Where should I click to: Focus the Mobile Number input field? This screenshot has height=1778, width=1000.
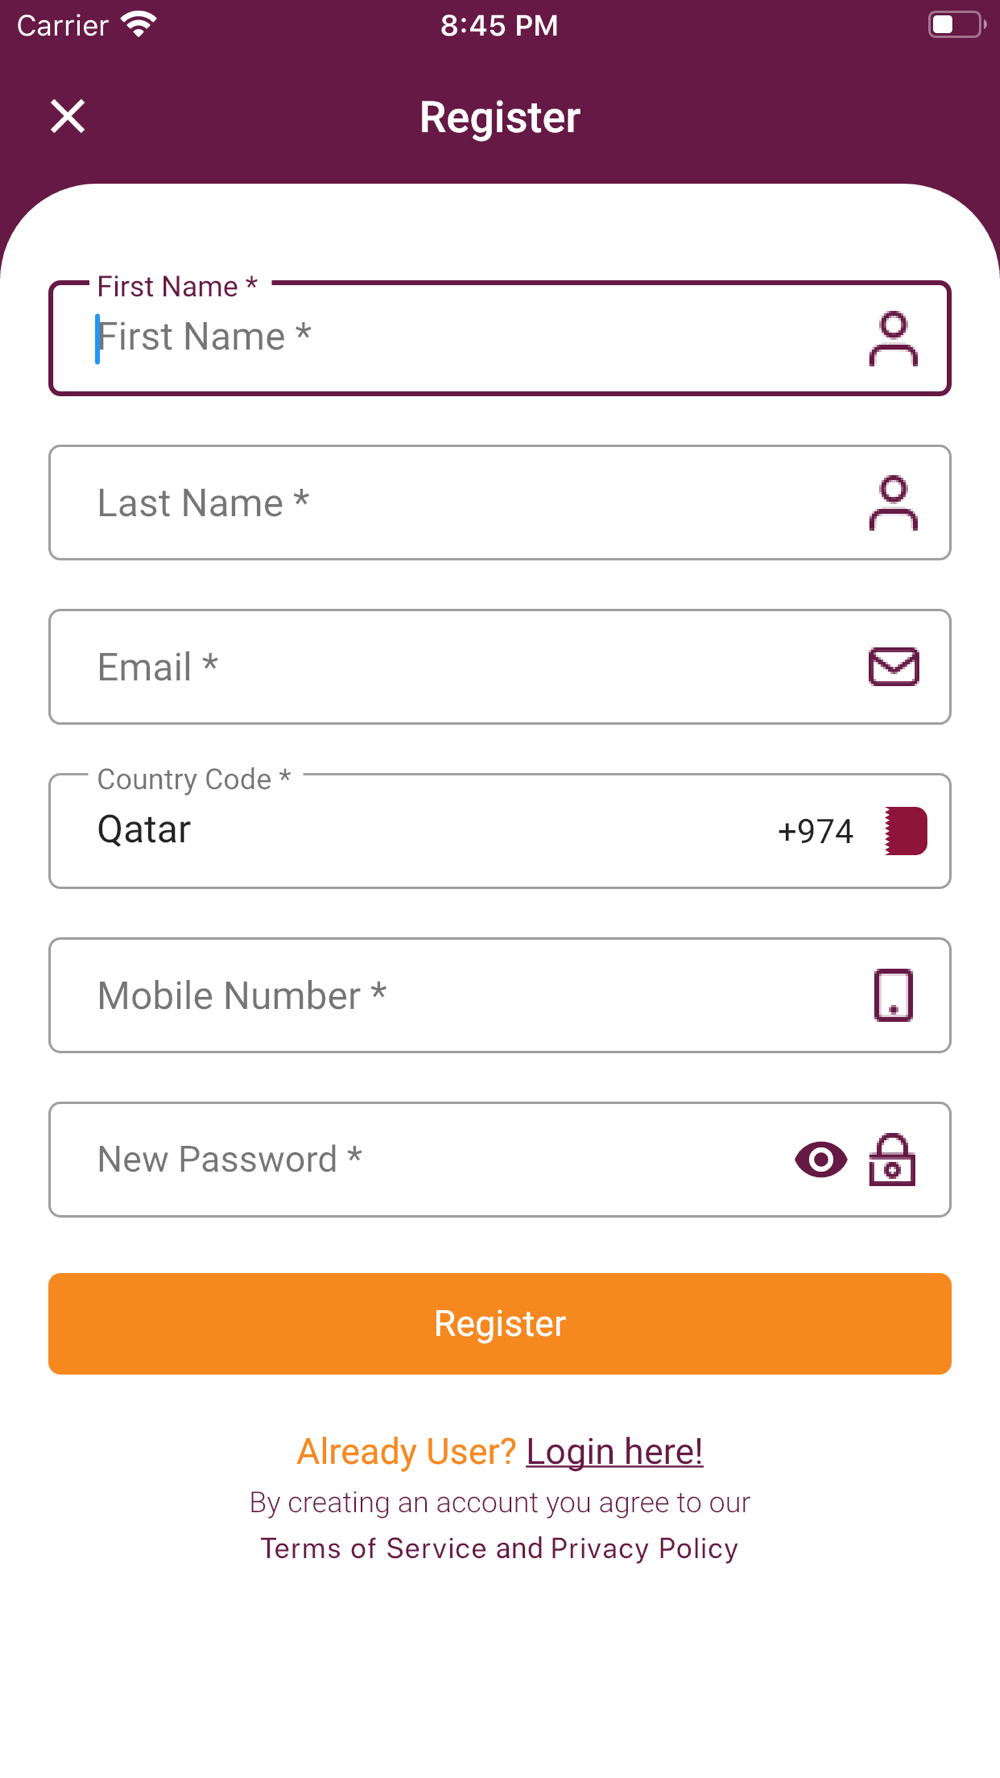tap(500, 995)
